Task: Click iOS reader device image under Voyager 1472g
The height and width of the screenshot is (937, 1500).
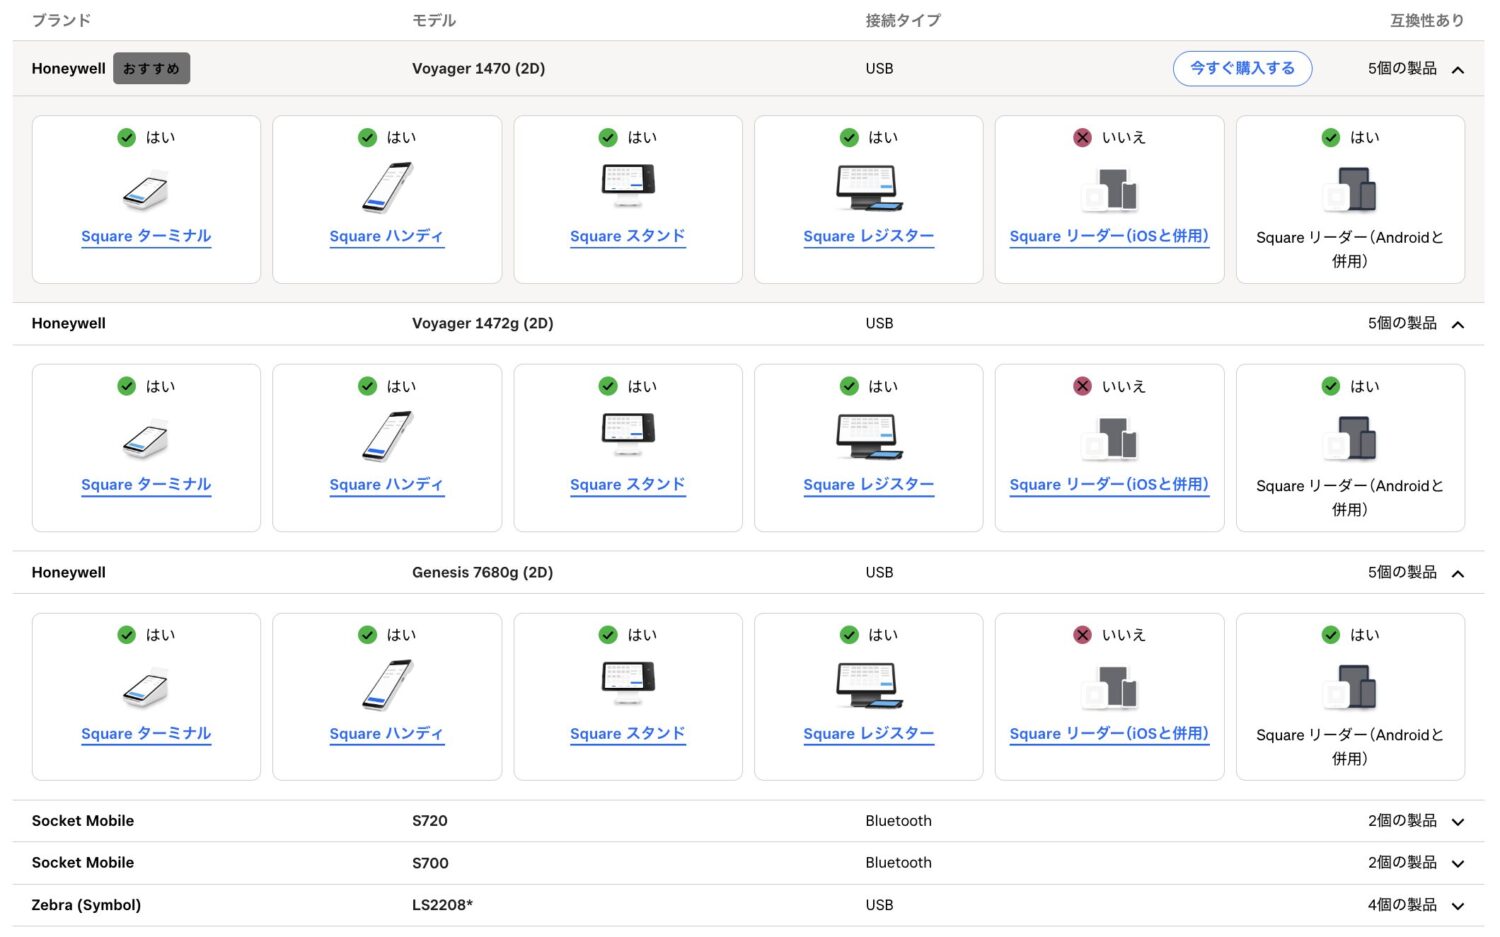Action: (1109, 438)
